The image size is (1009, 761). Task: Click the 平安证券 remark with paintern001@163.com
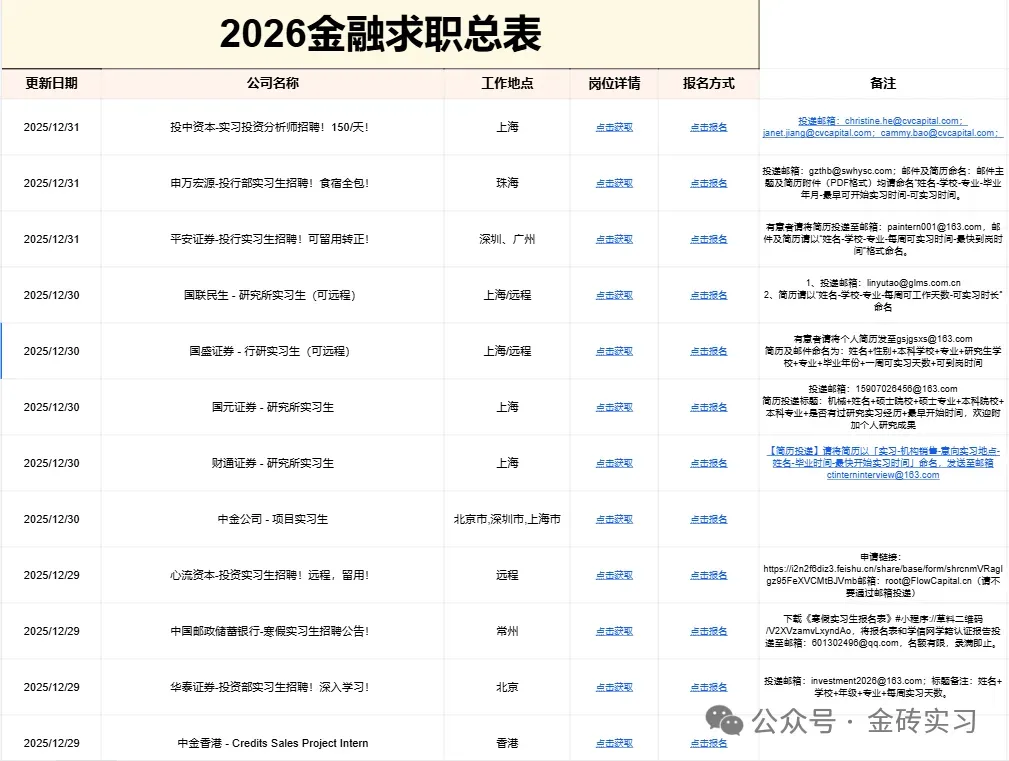(883, 239)
